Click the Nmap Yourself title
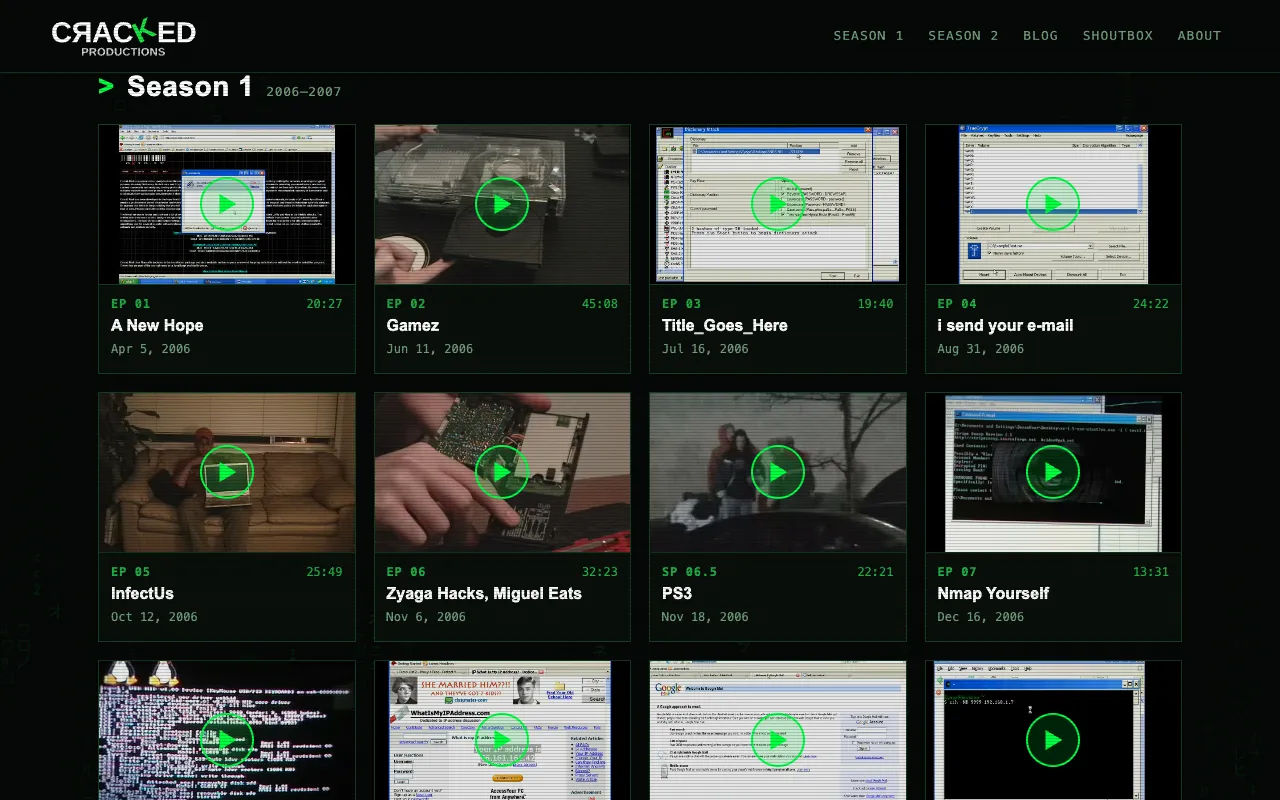Image resolution: width=1280 pixels, height=800 pixels. [993, 593]
